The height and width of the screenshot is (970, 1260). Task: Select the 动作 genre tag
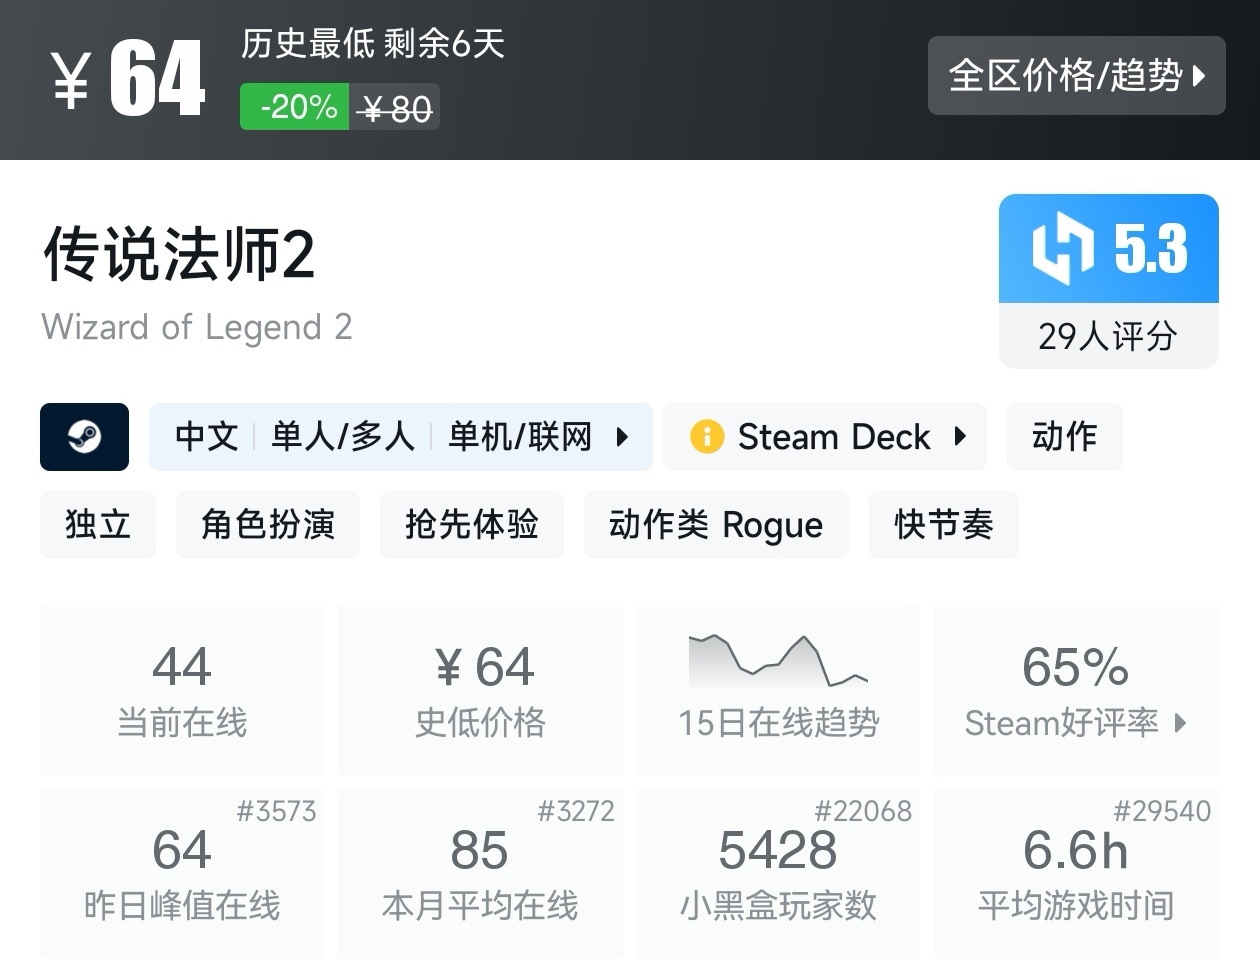[x=1064, y=437]
